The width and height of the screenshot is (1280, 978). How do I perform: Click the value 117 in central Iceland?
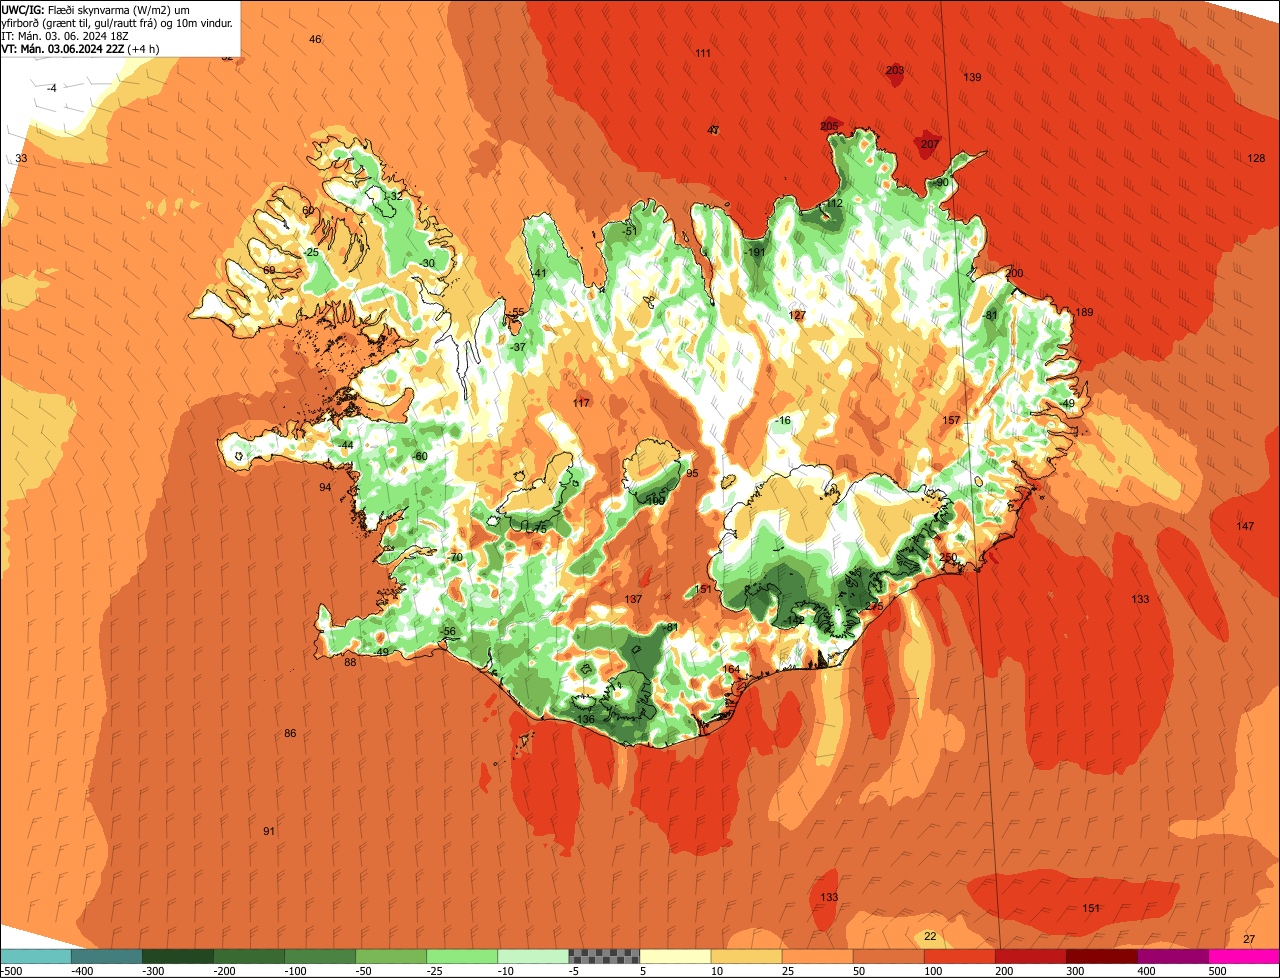[581, 403]
